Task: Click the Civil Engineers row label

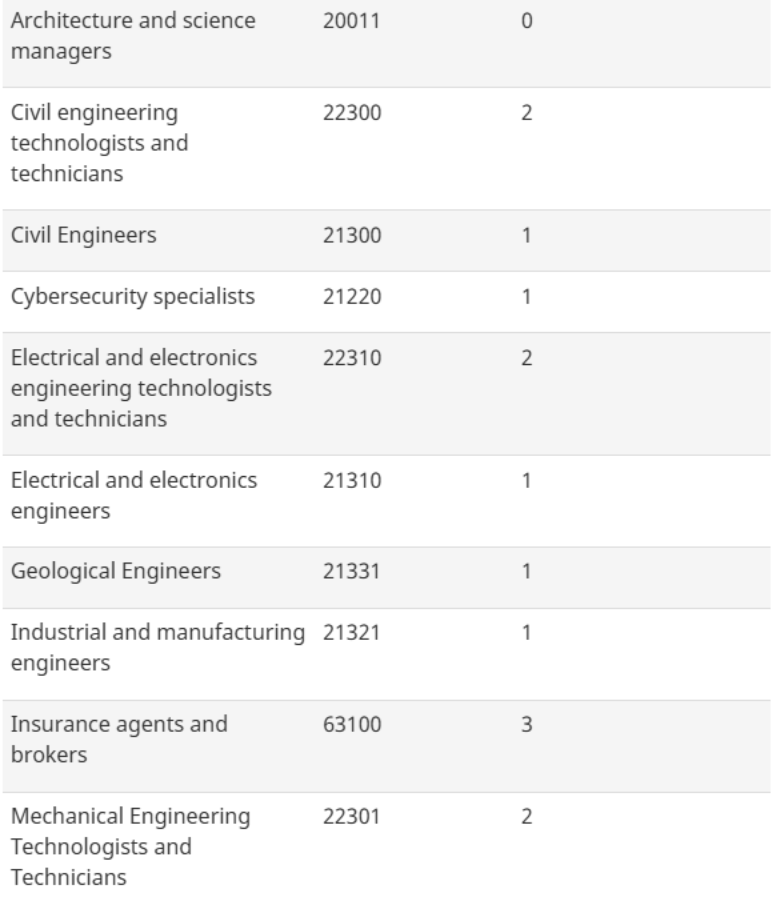Action: pyautogui.click(x=84, y=236)
